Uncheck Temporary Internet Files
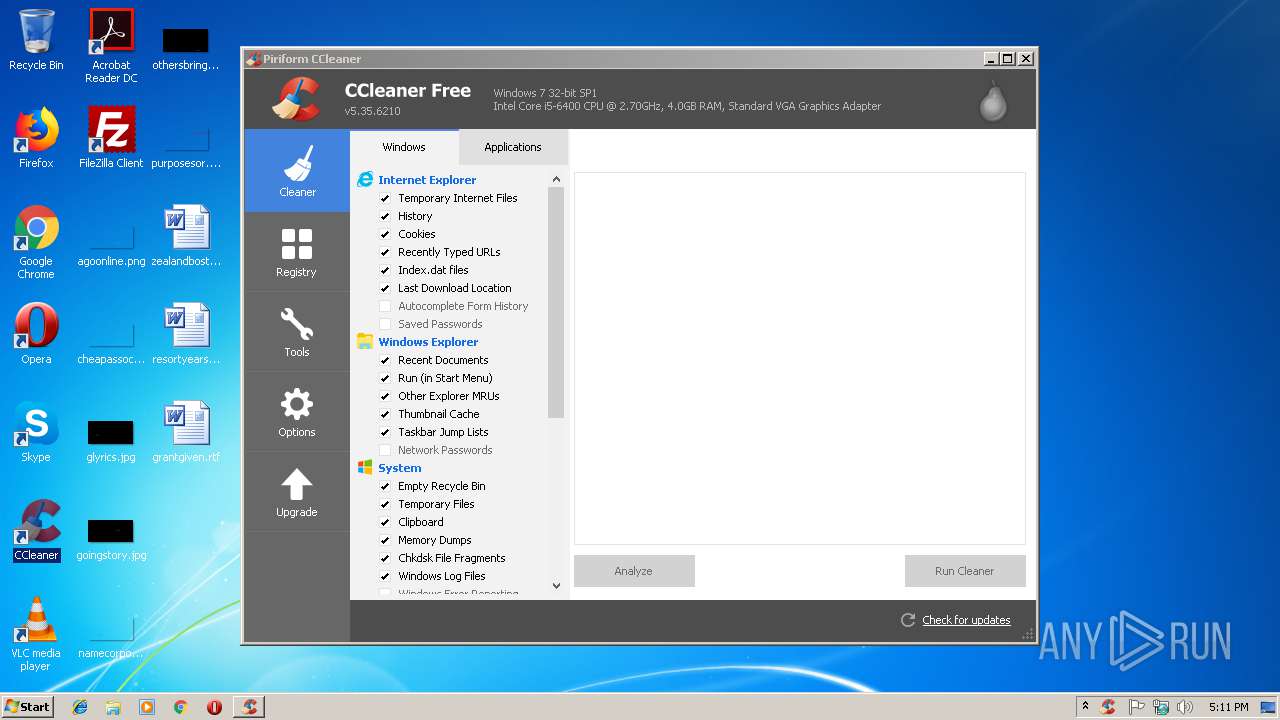 (x=385, y=198)
